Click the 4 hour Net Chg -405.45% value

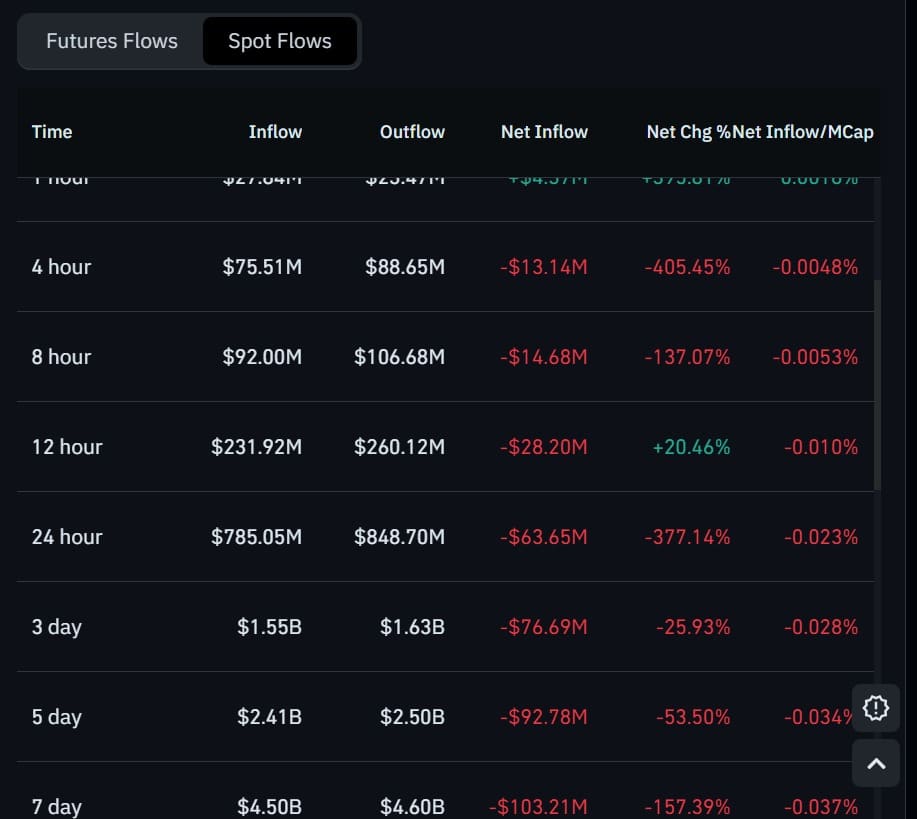[689, 267]
